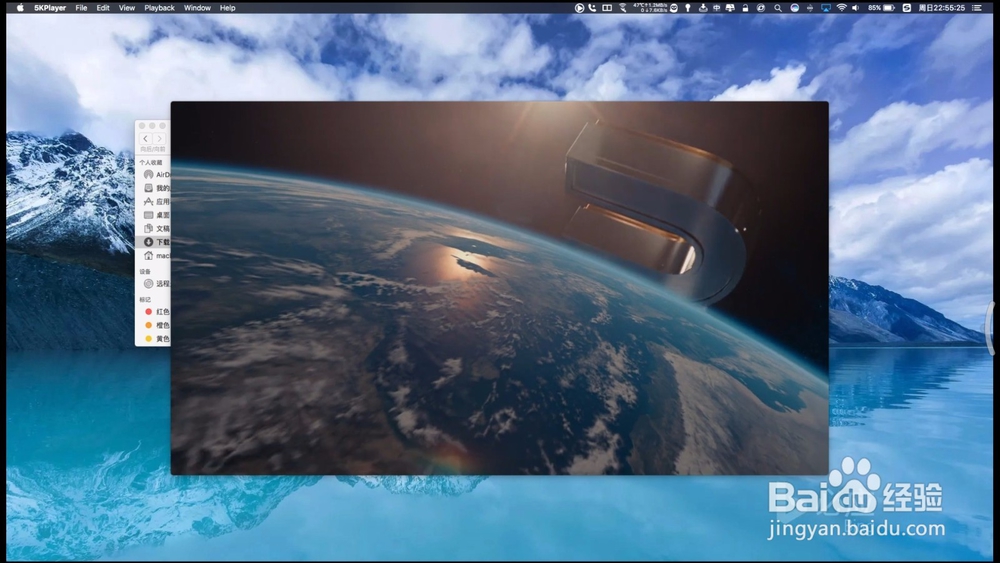Select the red 红色 tag in Finder

(x=153, y=312)
